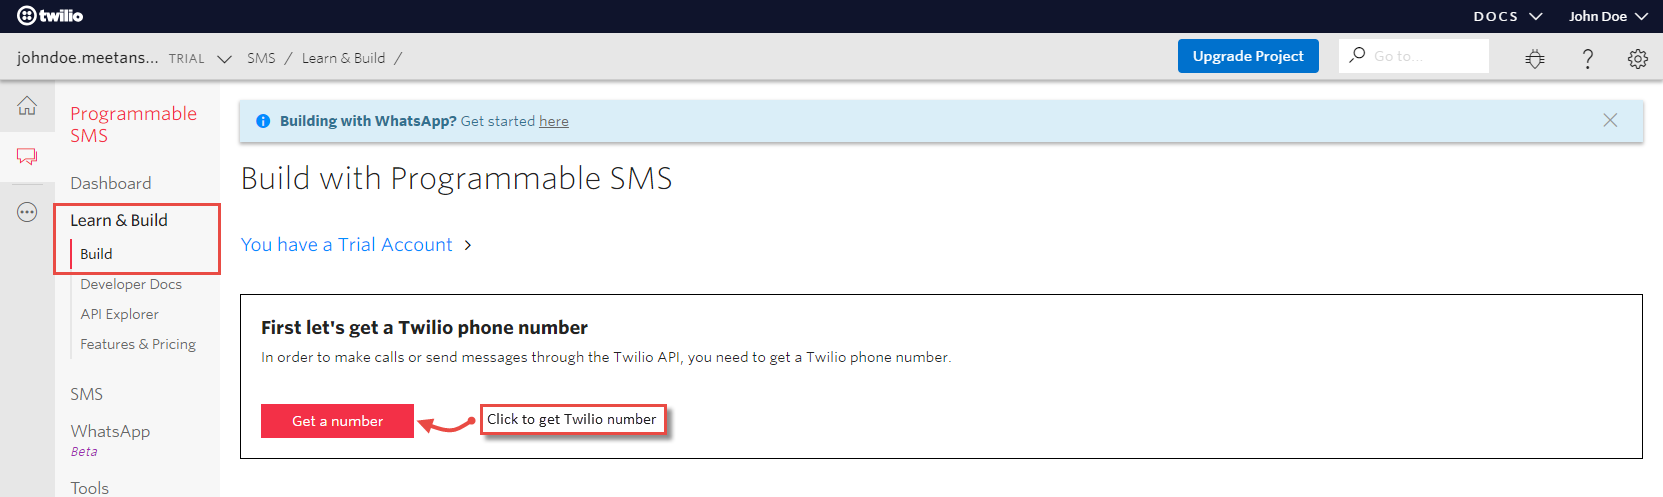Expand the Trial Account chevron
Screen dimensions: 1663x497
tap(467, 245)
